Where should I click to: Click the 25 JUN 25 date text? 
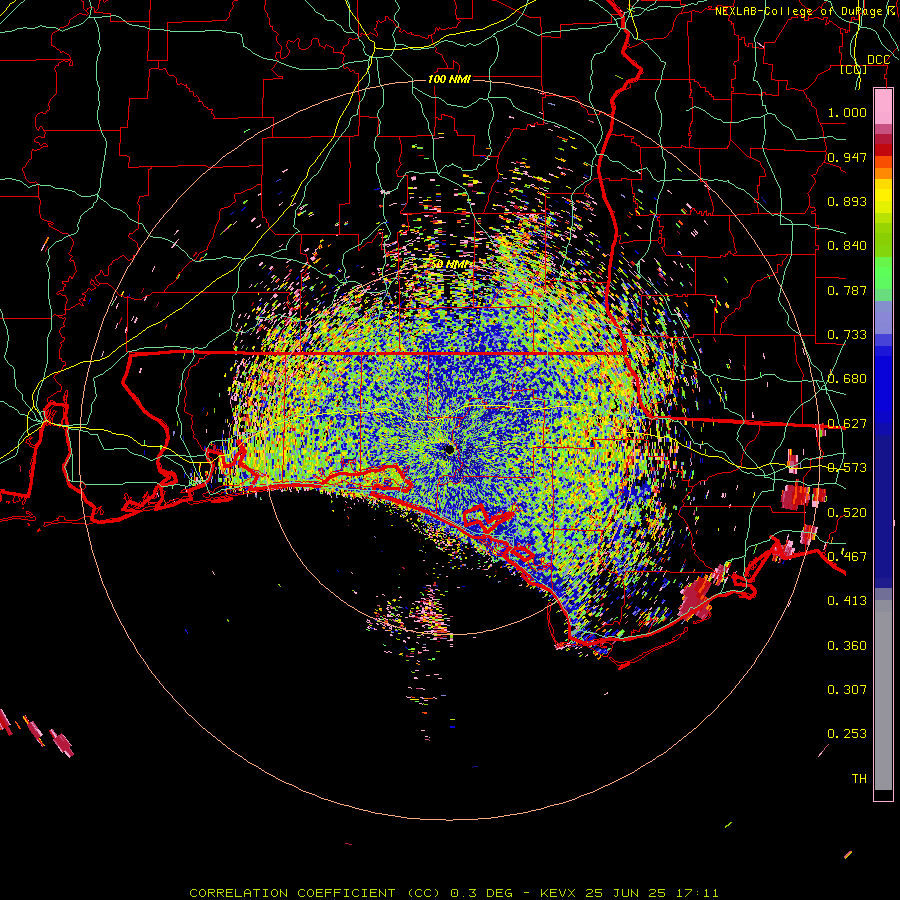tap(626, 893)
